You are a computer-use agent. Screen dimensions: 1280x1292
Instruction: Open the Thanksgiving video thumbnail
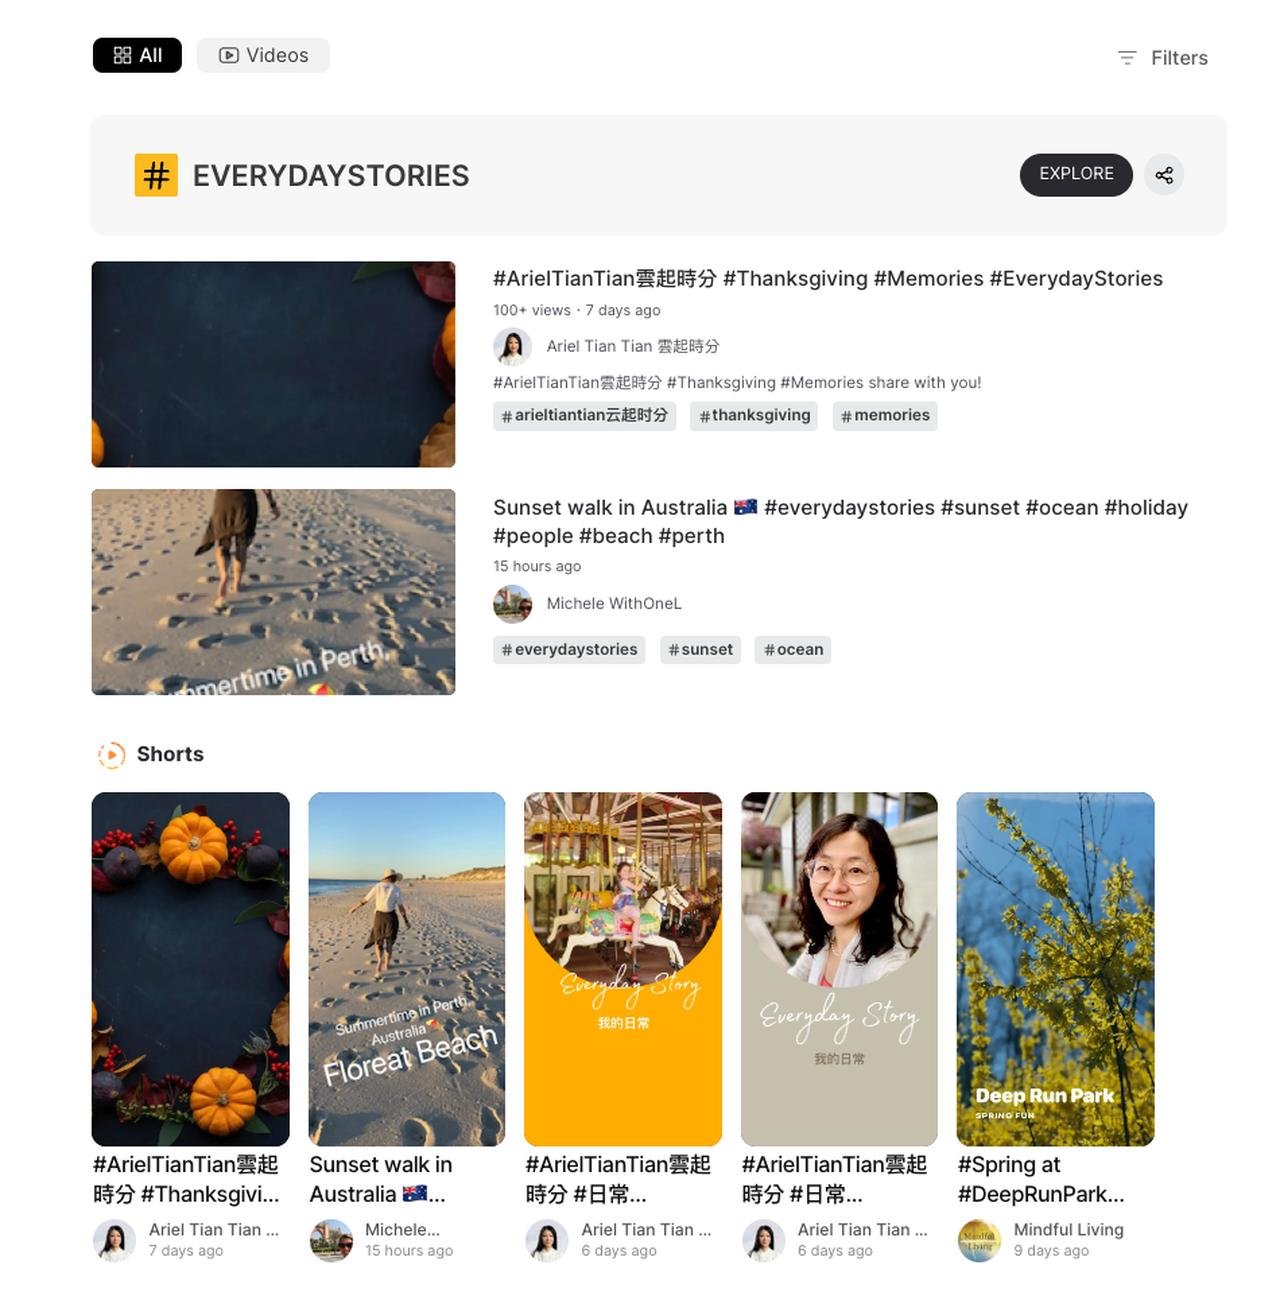[273, 364]
